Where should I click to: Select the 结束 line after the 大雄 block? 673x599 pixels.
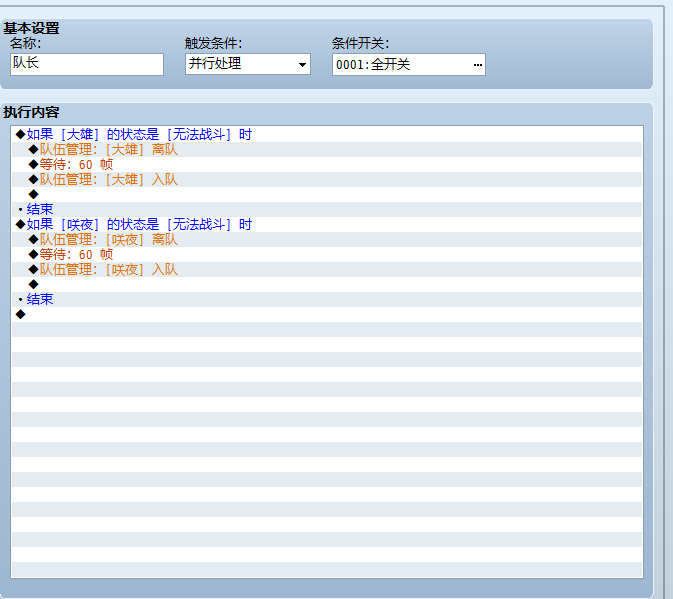(327, 209)
